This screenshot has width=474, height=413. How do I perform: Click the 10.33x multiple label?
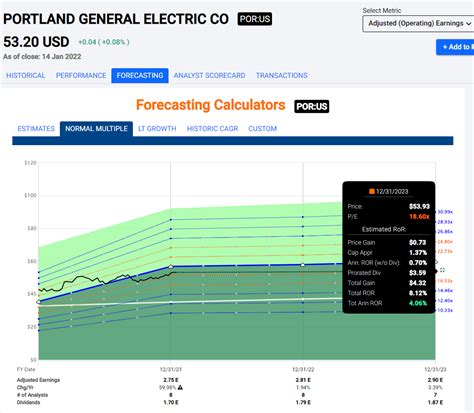click(x=445, y=310)
